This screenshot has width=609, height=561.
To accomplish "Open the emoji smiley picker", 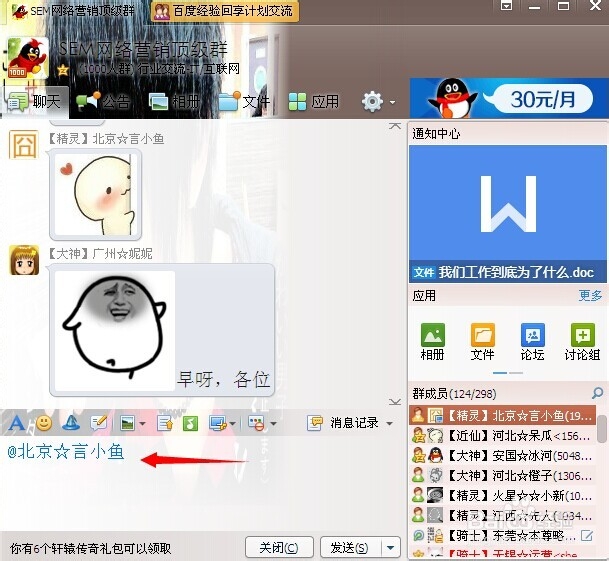I will coord(44,423).
